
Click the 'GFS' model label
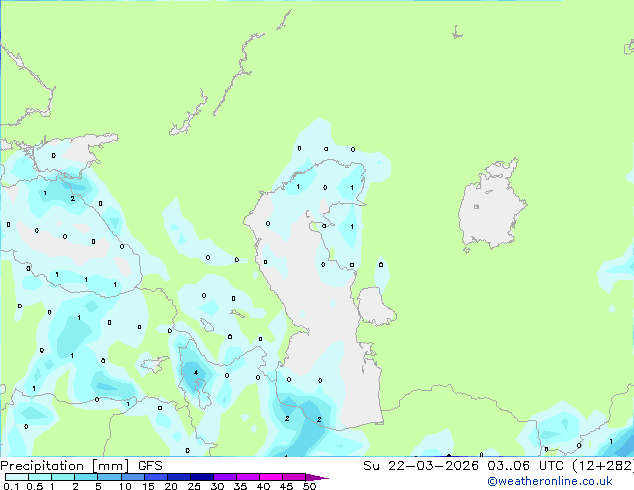point(150,466)
